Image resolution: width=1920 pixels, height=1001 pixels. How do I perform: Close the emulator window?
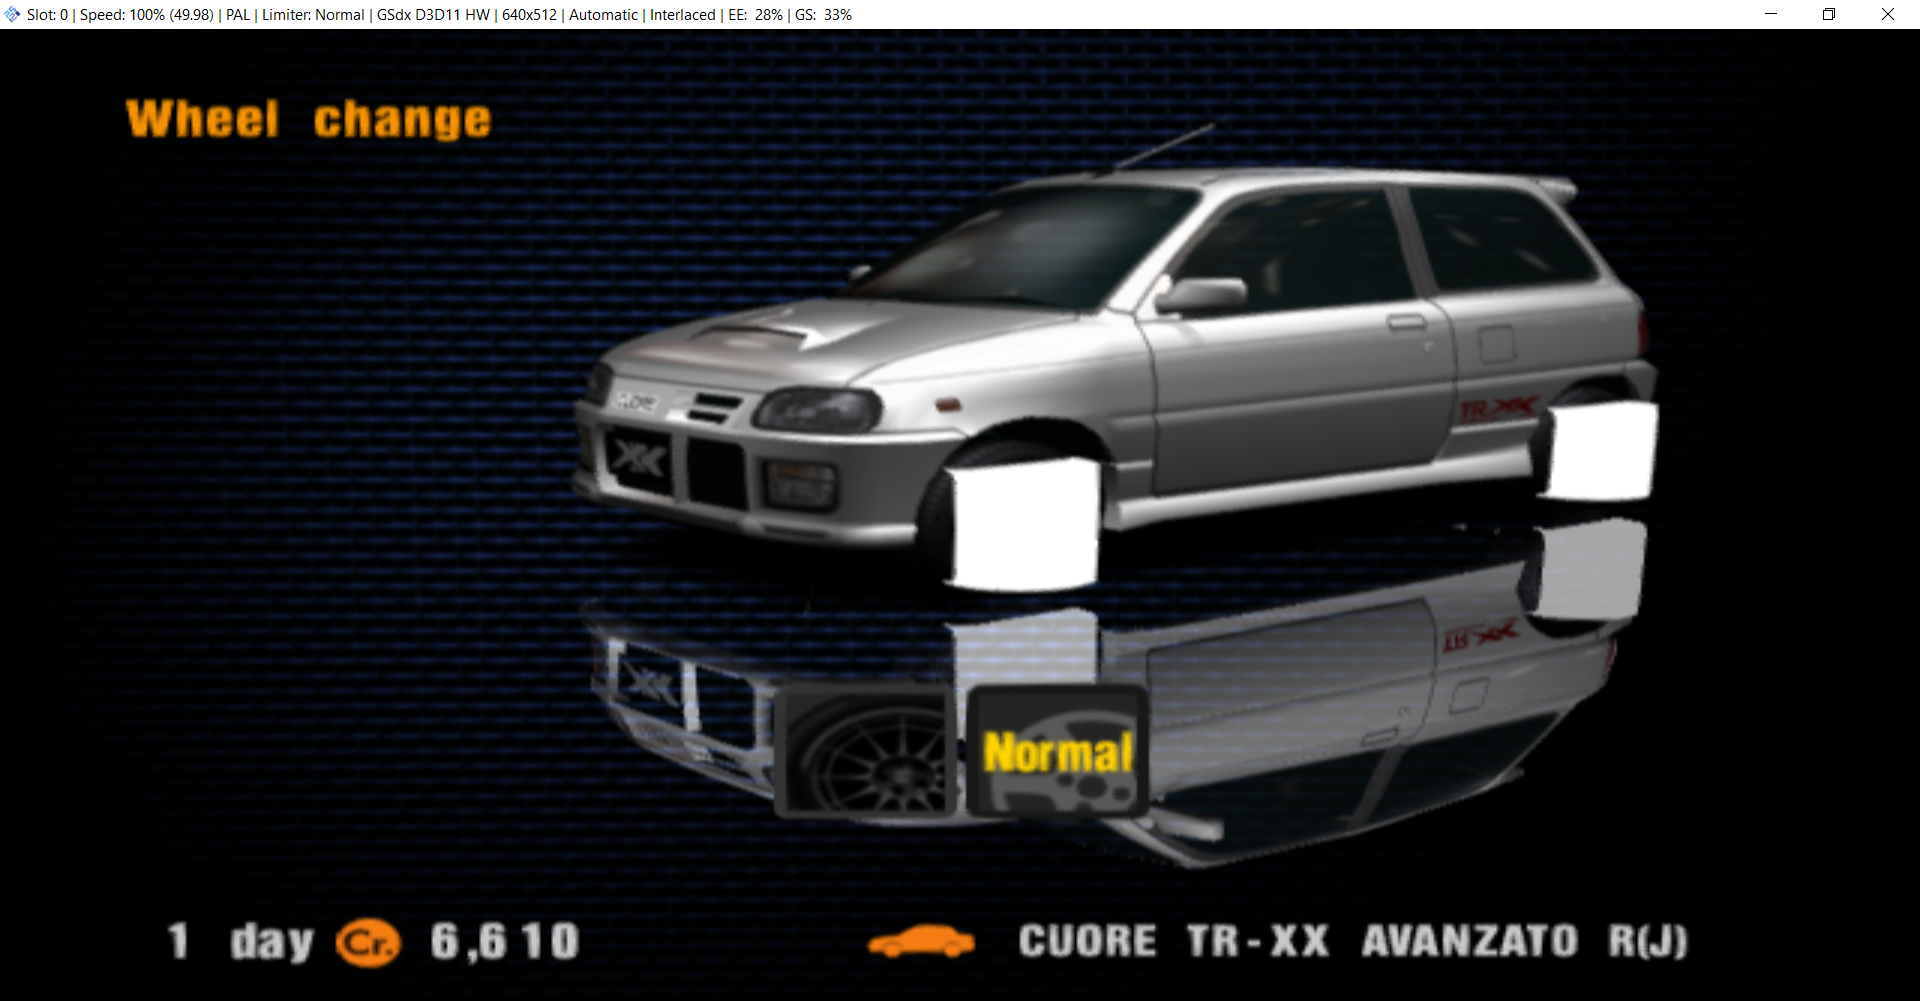1888,14
